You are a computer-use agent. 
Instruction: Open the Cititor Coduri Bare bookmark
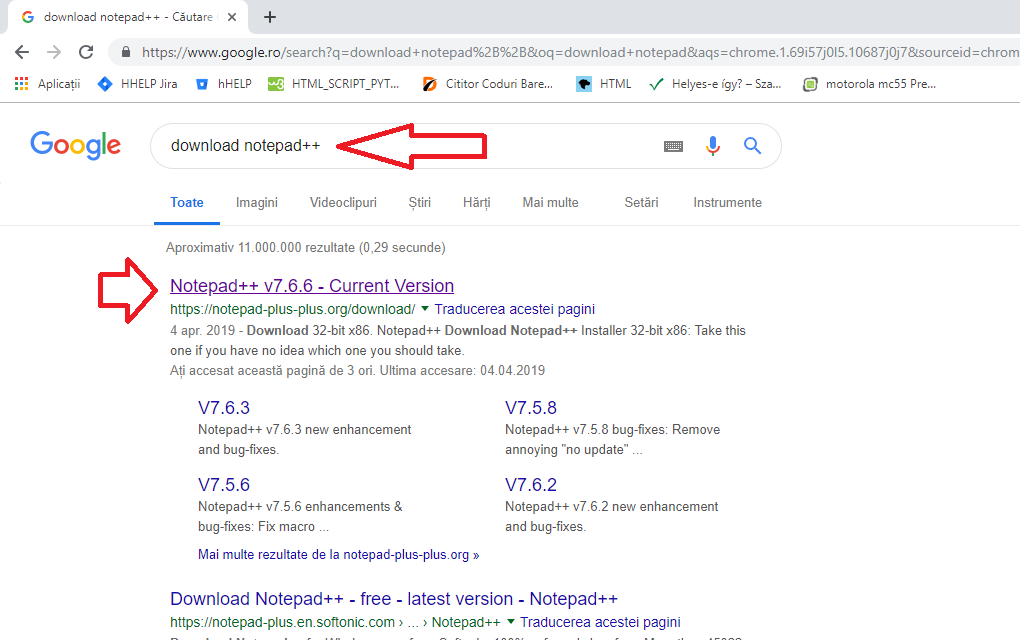[x=487, y=84]
